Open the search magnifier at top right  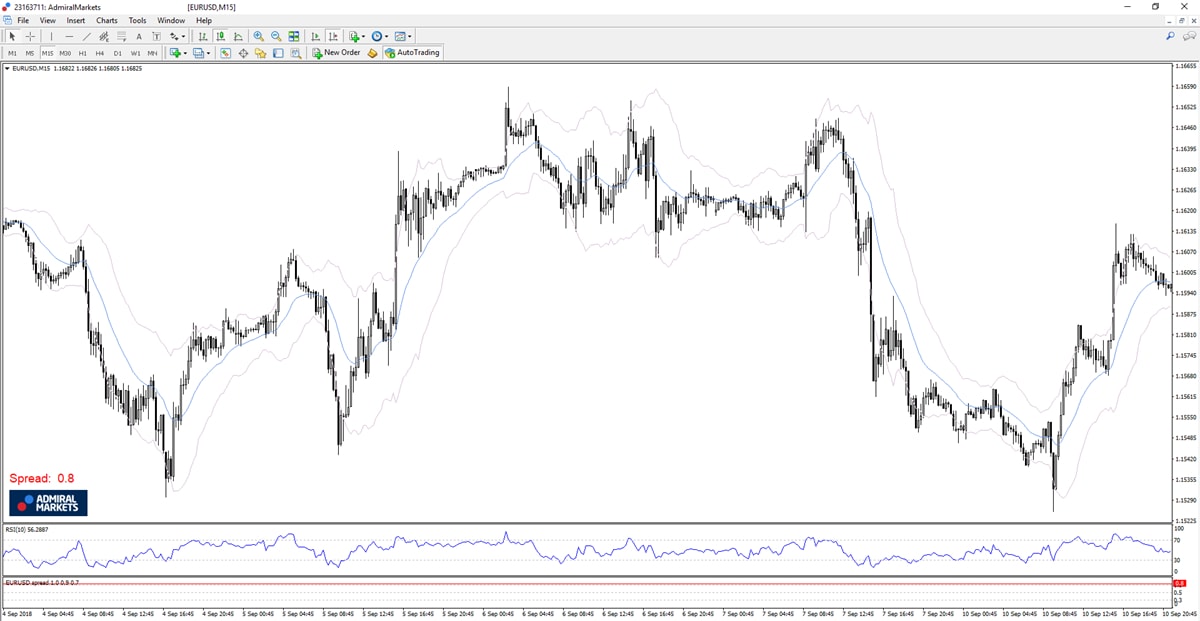(x=1170, y=36)
